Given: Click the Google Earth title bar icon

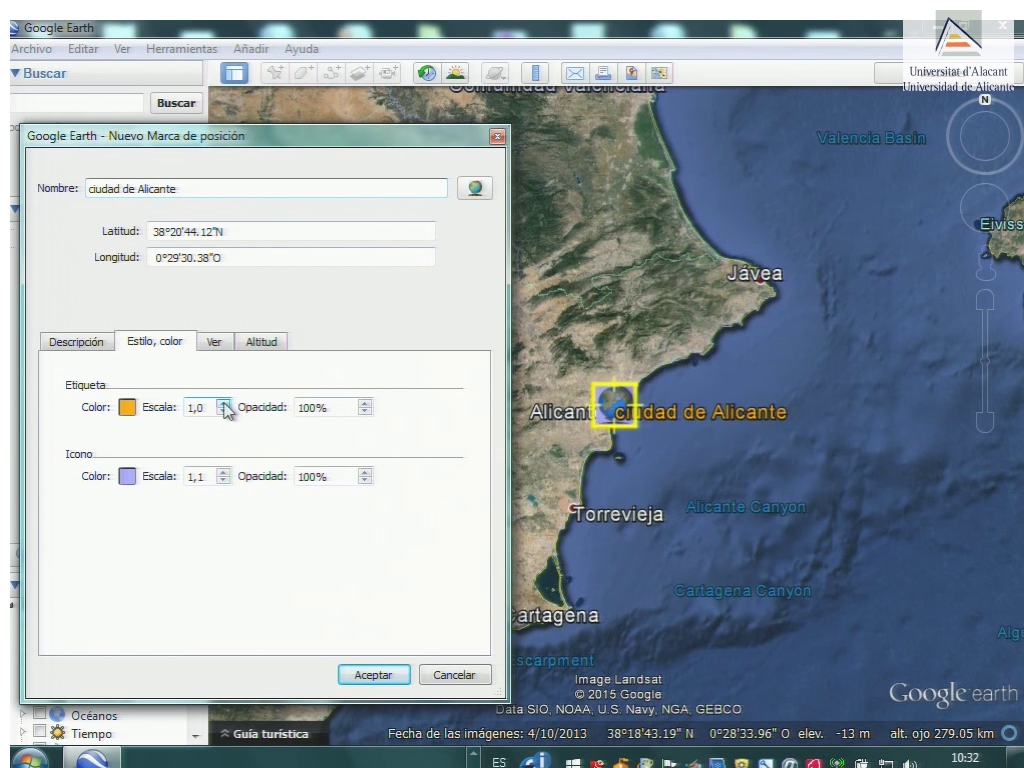Looking at the screenshot, I should tap(14, 27).
